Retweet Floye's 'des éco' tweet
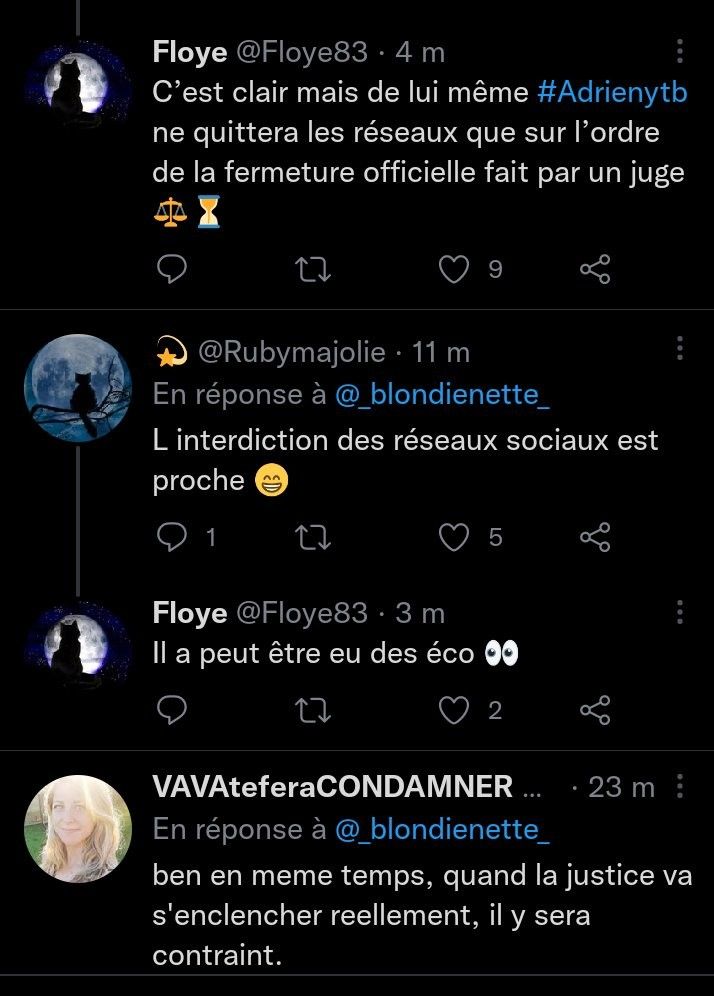Viewport: 714px width, 996px height. tap(316, 710)
